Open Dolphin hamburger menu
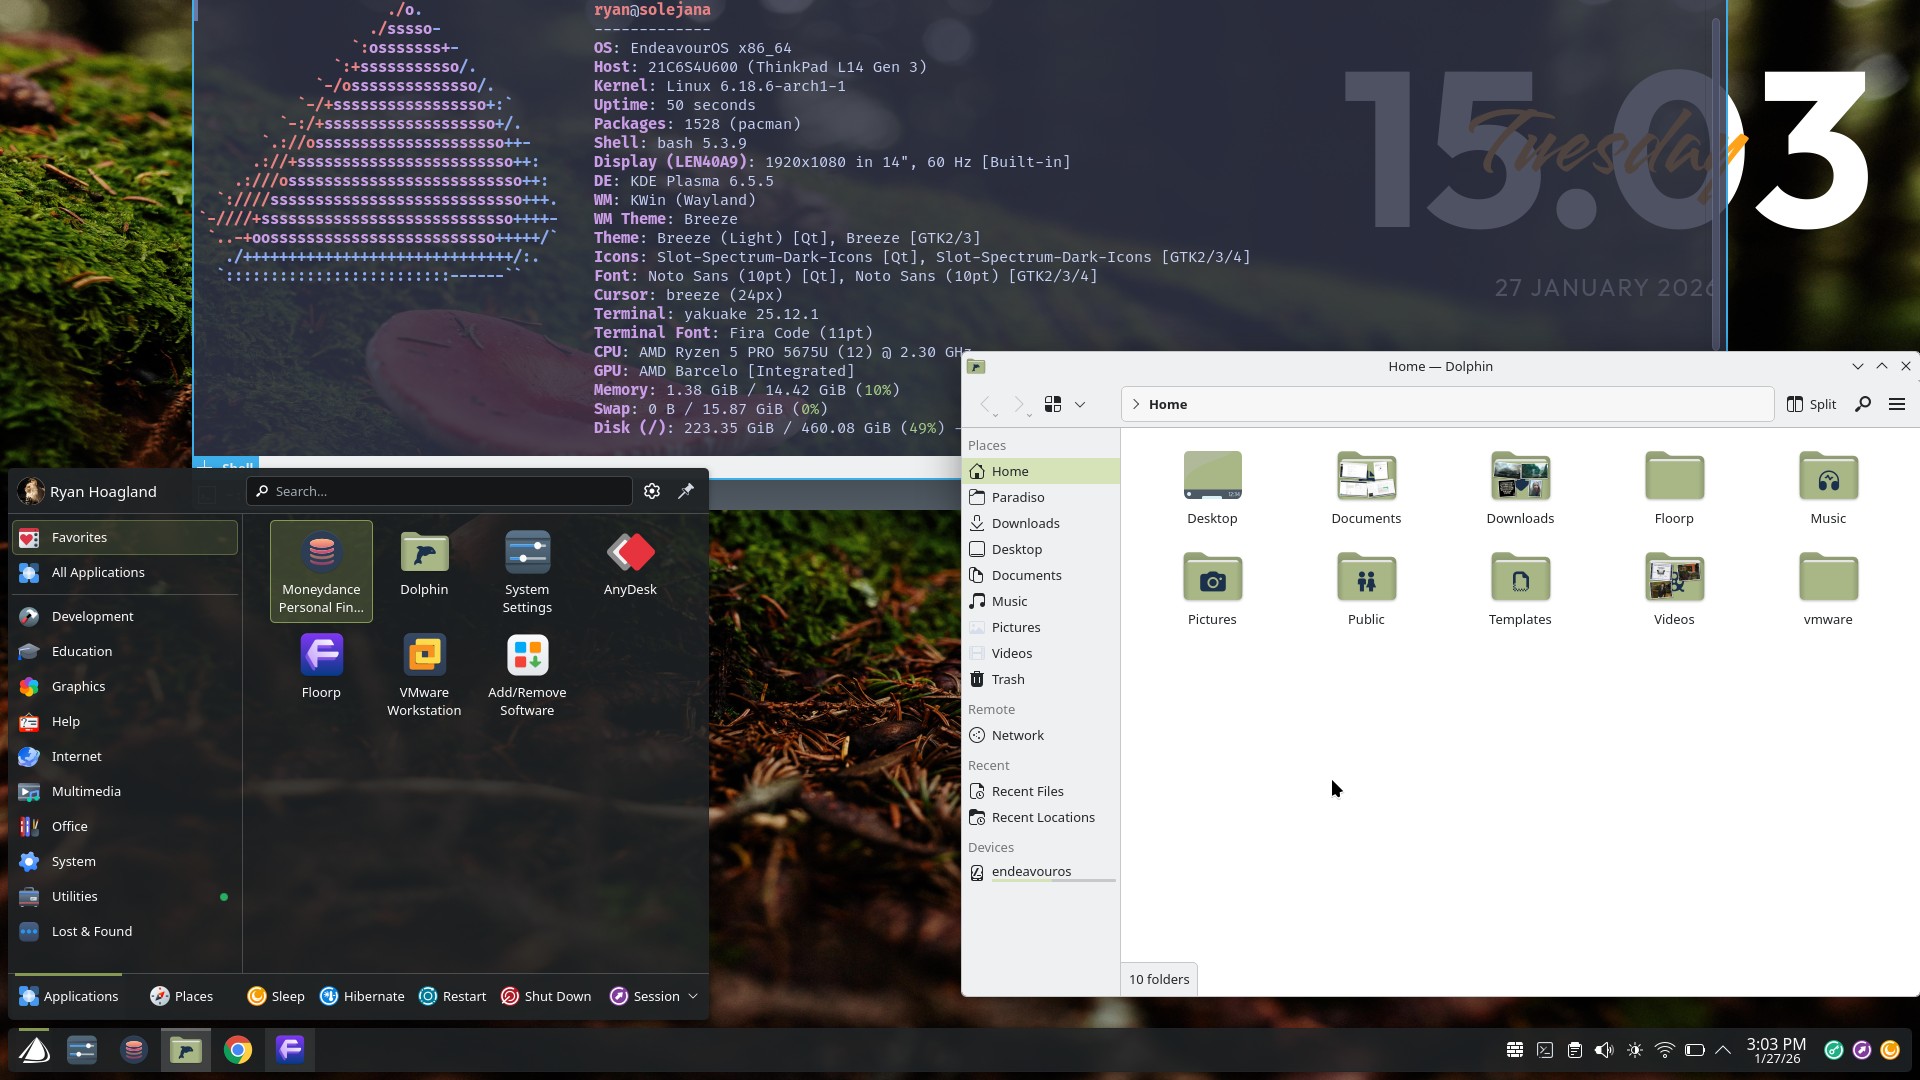1920x1080 pixels. coord(1897,404)
